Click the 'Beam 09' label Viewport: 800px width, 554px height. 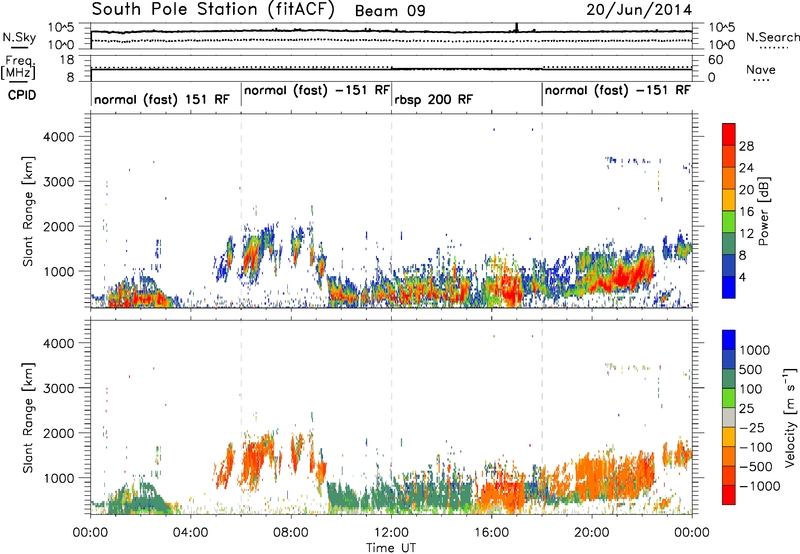coord(390,11)
